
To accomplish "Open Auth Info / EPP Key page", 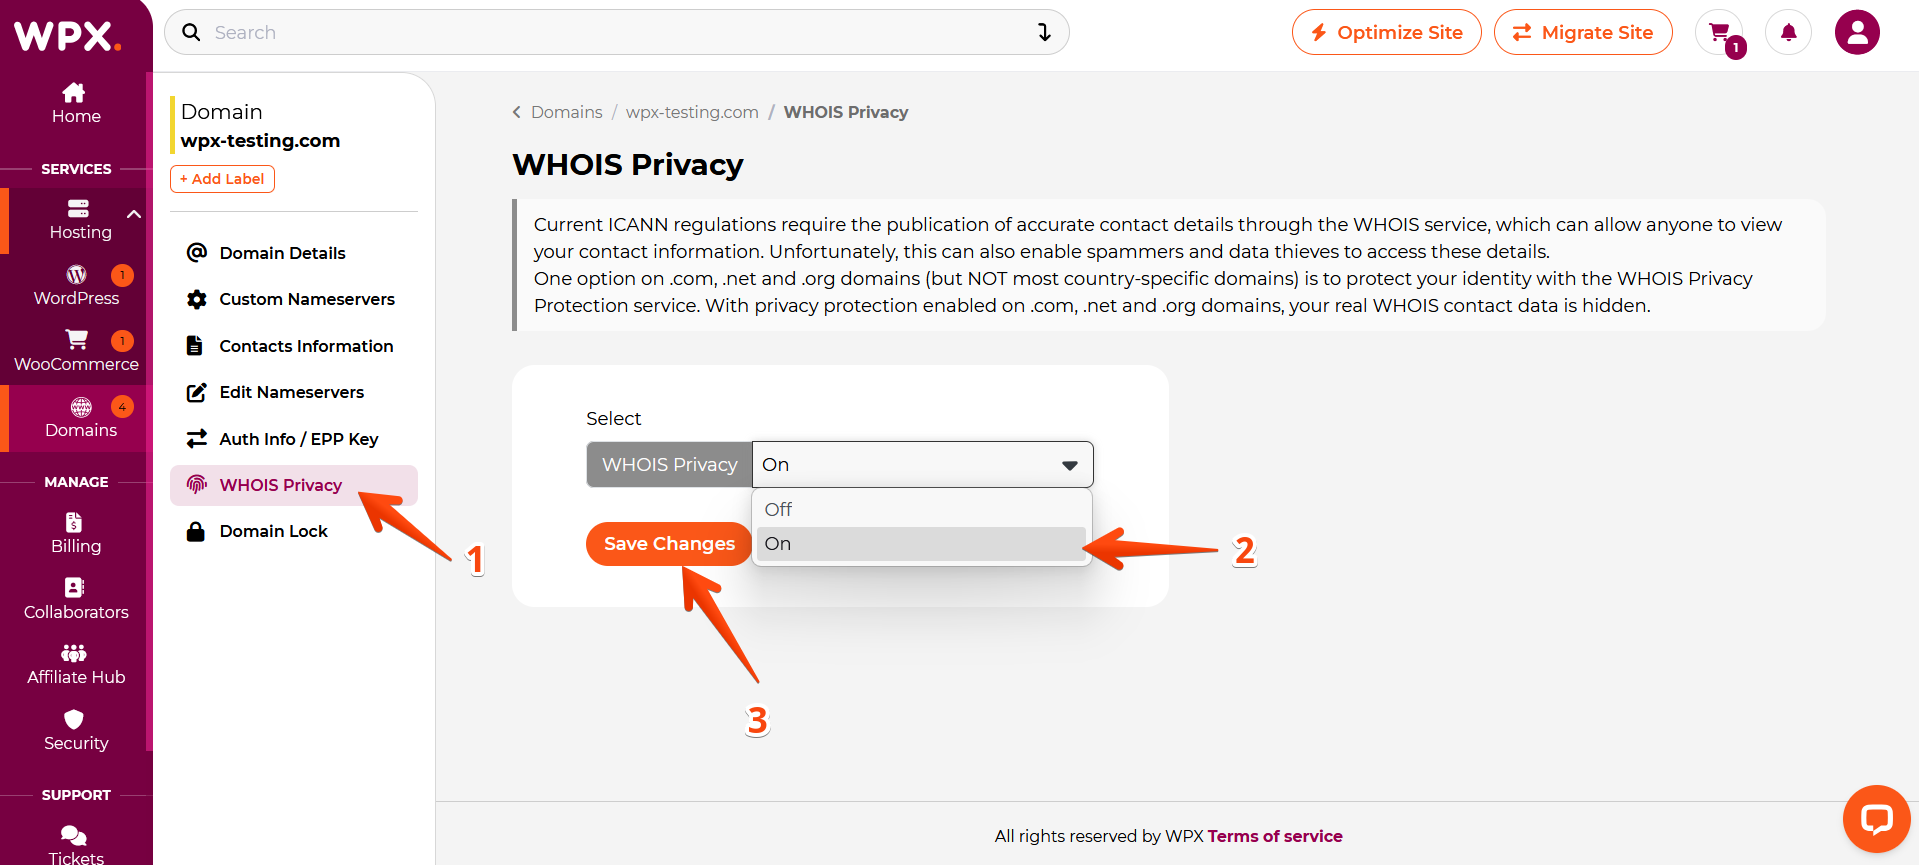I will pos(298,439).
